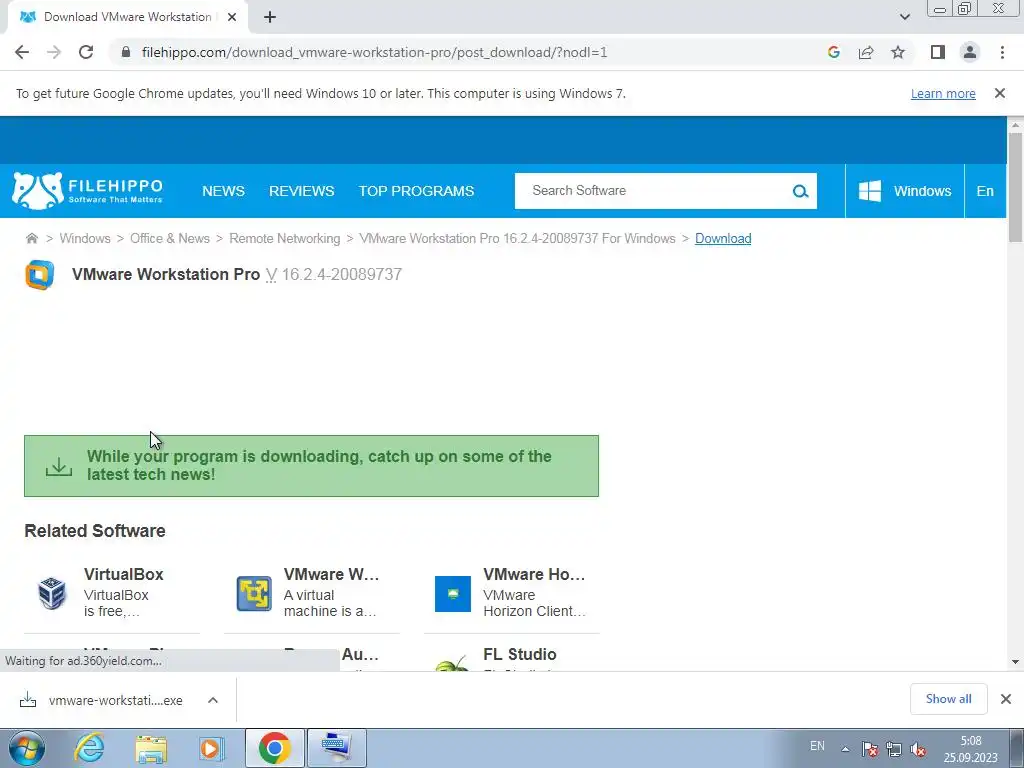Close the downloads bar

(1006, 699)
